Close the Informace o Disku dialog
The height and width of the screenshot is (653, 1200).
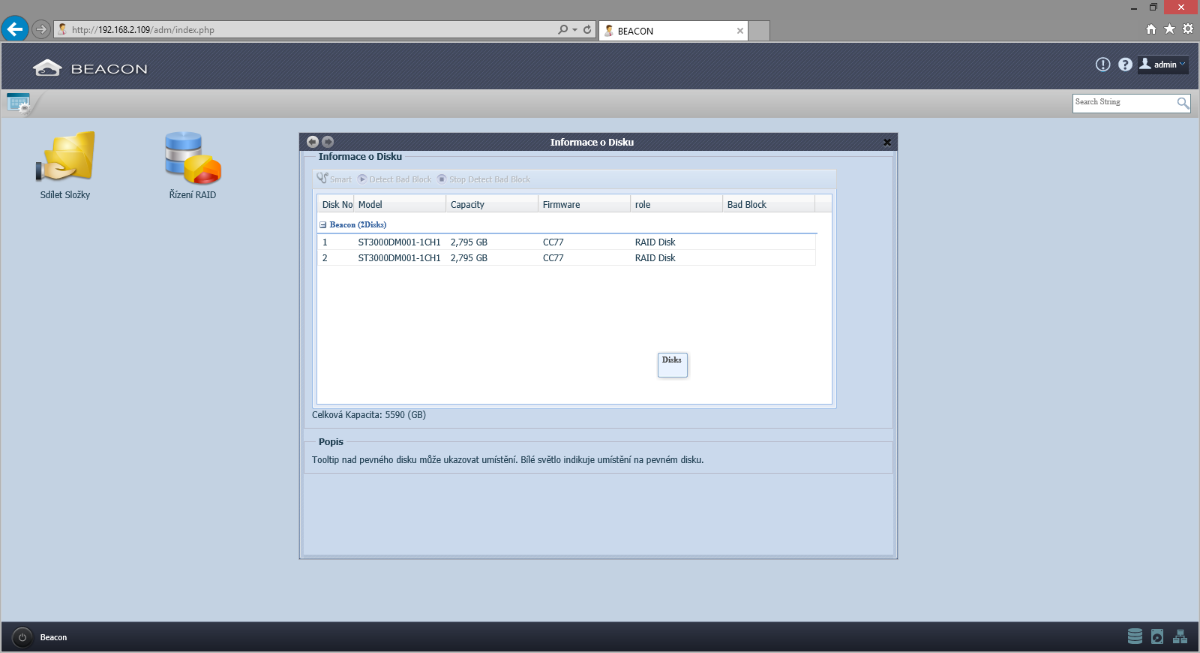887,142
